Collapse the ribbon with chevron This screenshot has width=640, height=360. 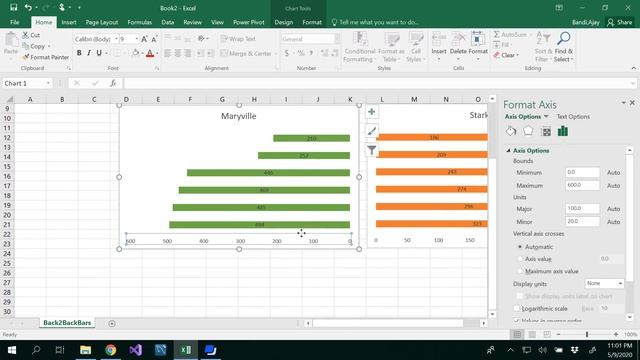coord(633,68)
